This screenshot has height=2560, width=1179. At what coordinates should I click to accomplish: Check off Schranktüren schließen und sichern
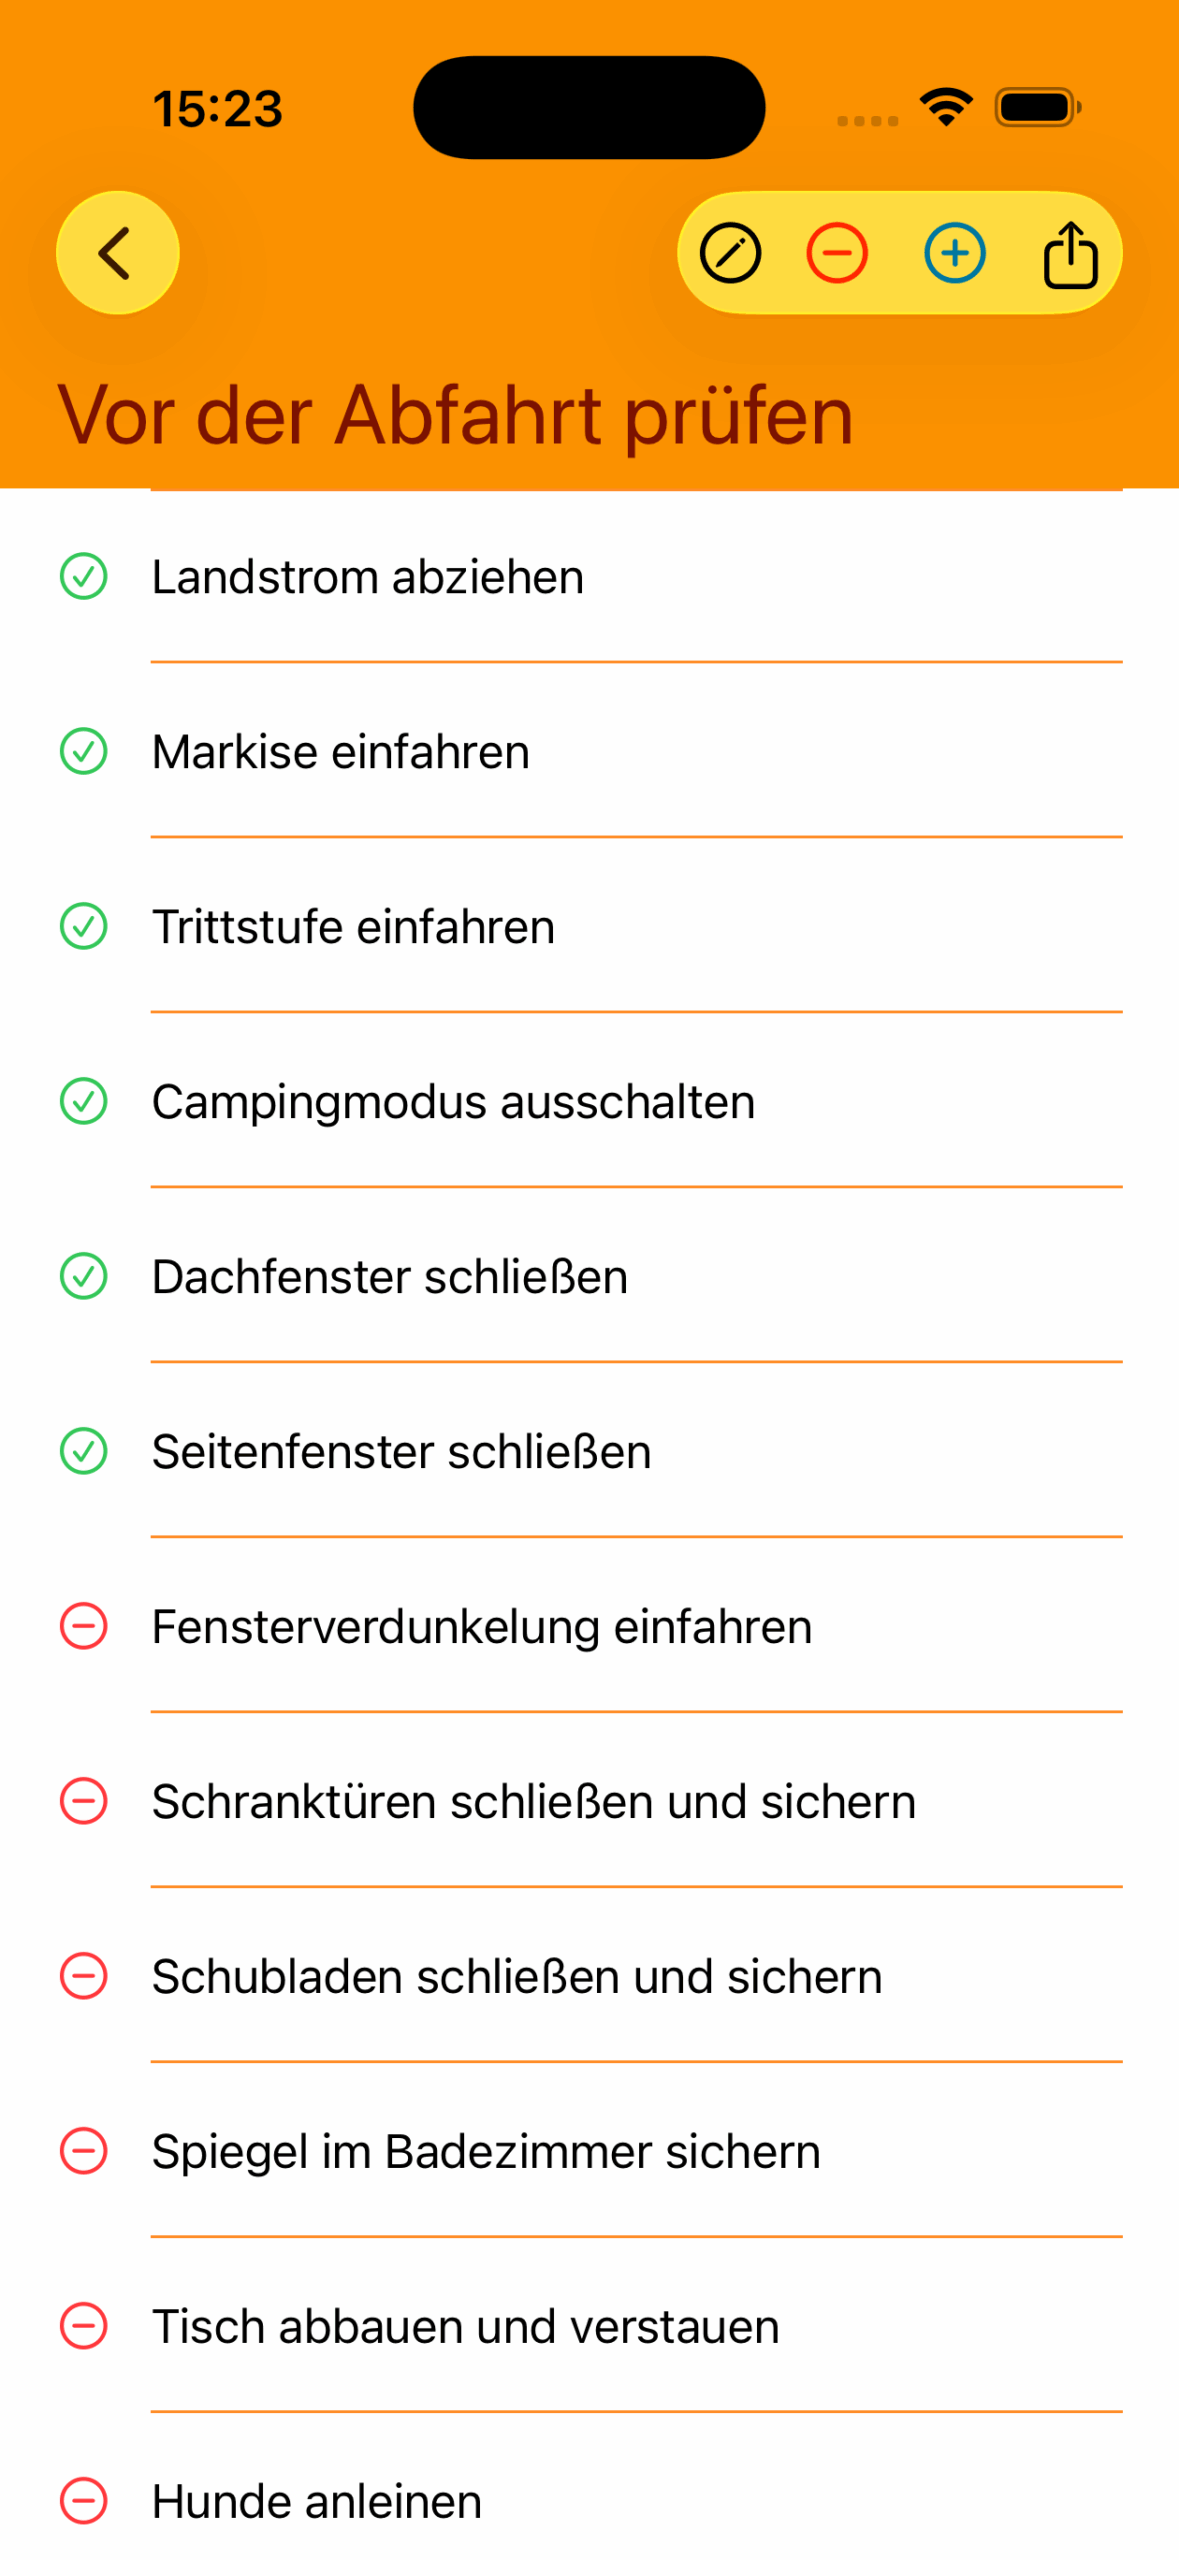[x=84, y=1802]
